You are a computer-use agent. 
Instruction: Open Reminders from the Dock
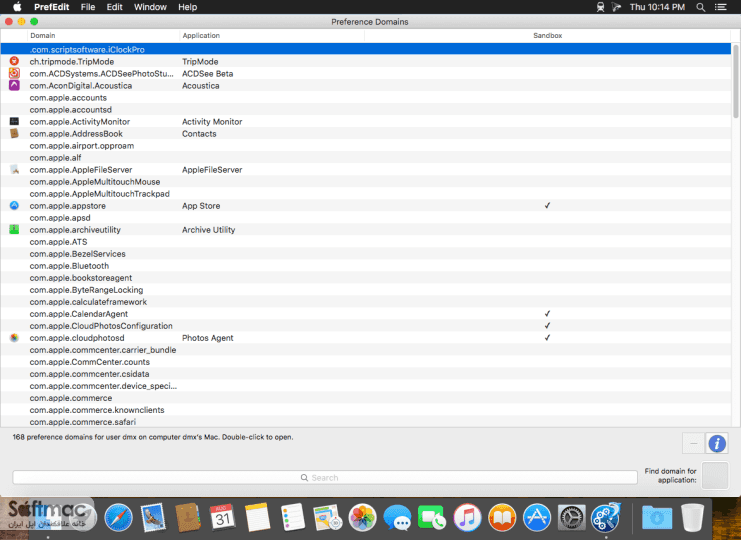tap(293, 517)
